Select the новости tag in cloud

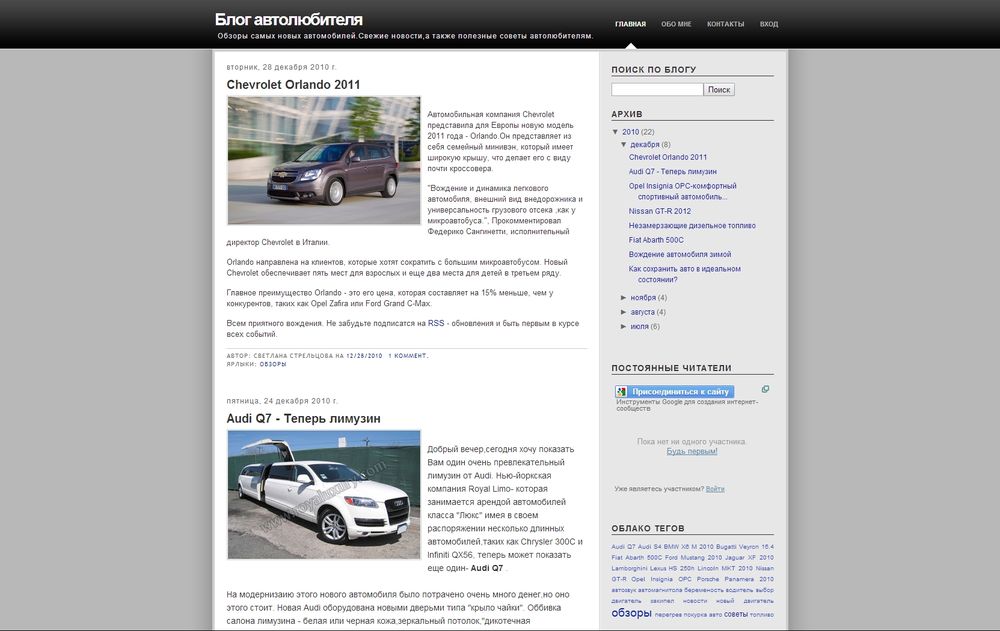pos(695,601)
